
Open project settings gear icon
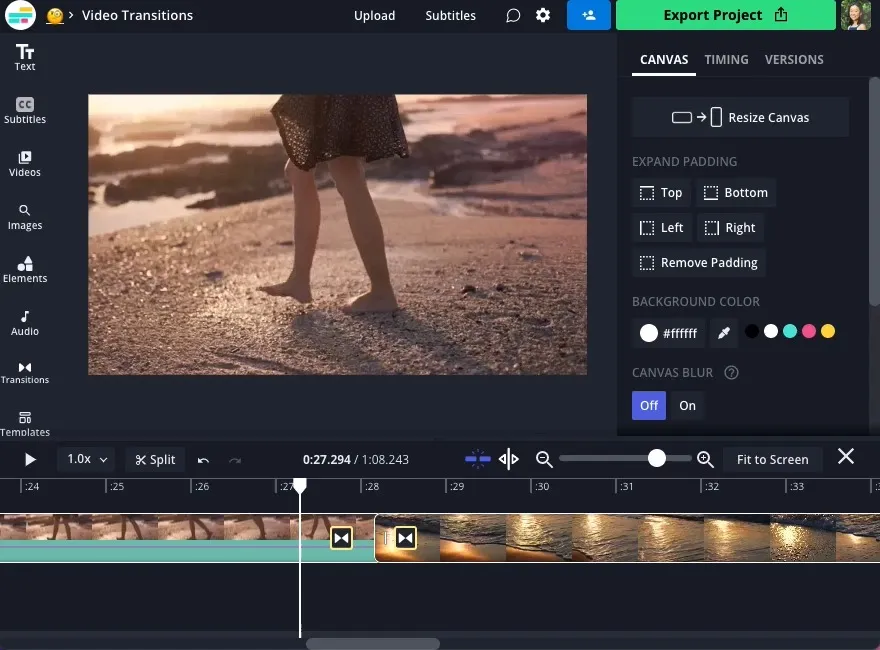tap(543, 16)
